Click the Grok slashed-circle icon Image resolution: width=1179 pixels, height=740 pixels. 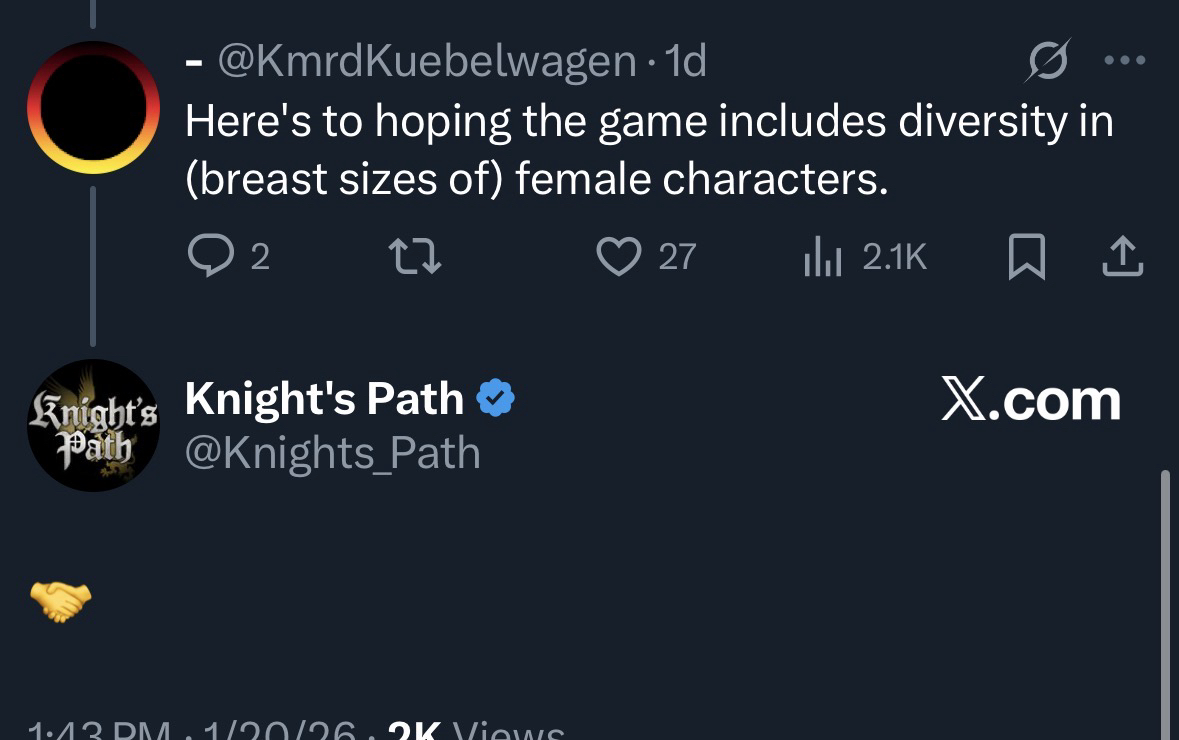coord(1049,61)
